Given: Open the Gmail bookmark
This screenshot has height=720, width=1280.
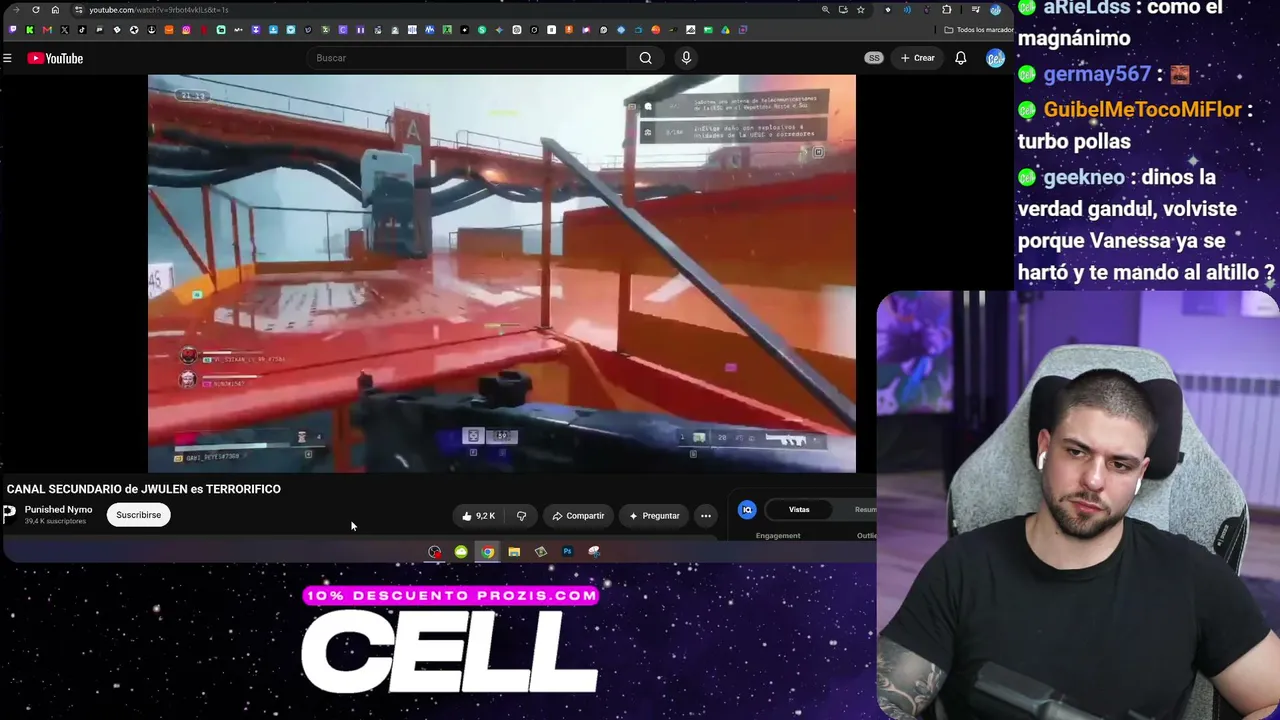Looking at the screenshot, I should click(47, 30).
